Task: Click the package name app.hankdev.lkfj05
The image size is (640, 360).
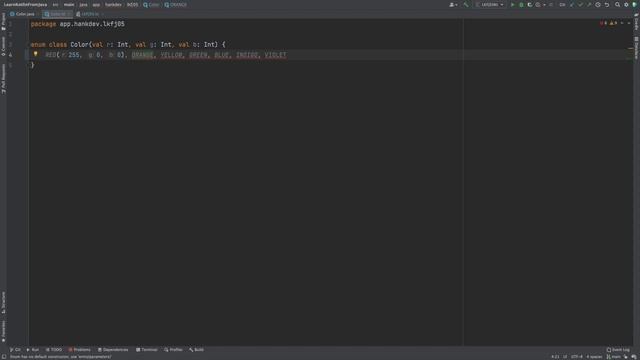Action: (x=92, y=24)
